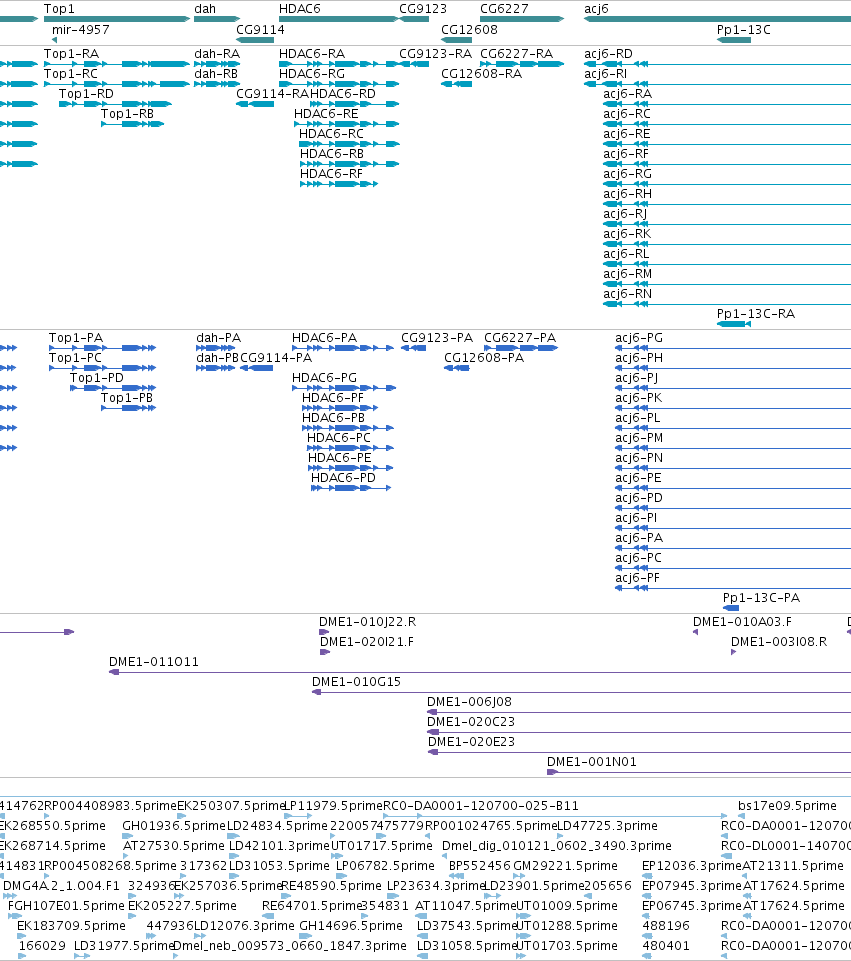
Task: Click the DME1-001N01 clone
Action: (699, 772)
